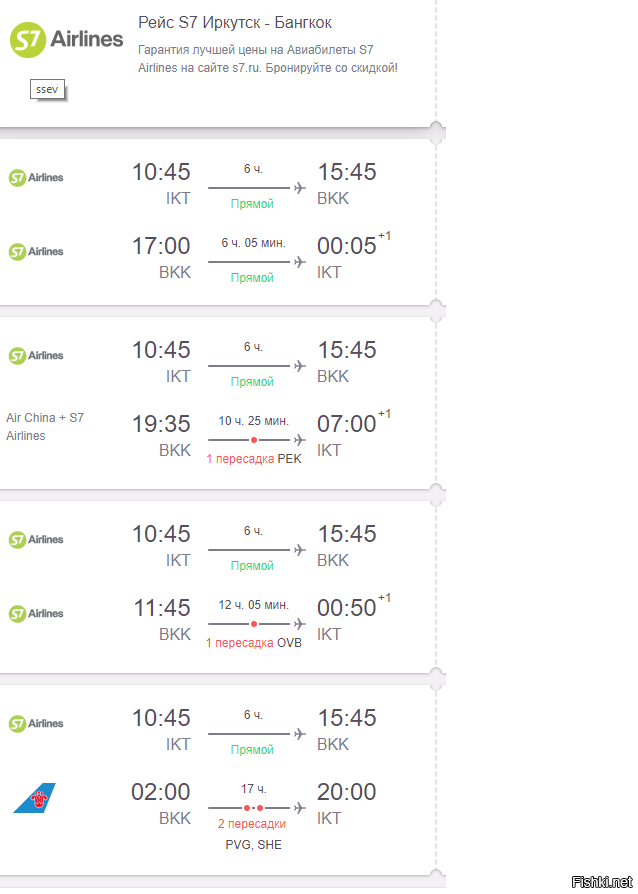The image size is (638, 894).
Task: Click the Прямой label under 6 ч. 05 мин.
Action: (252, 277)
